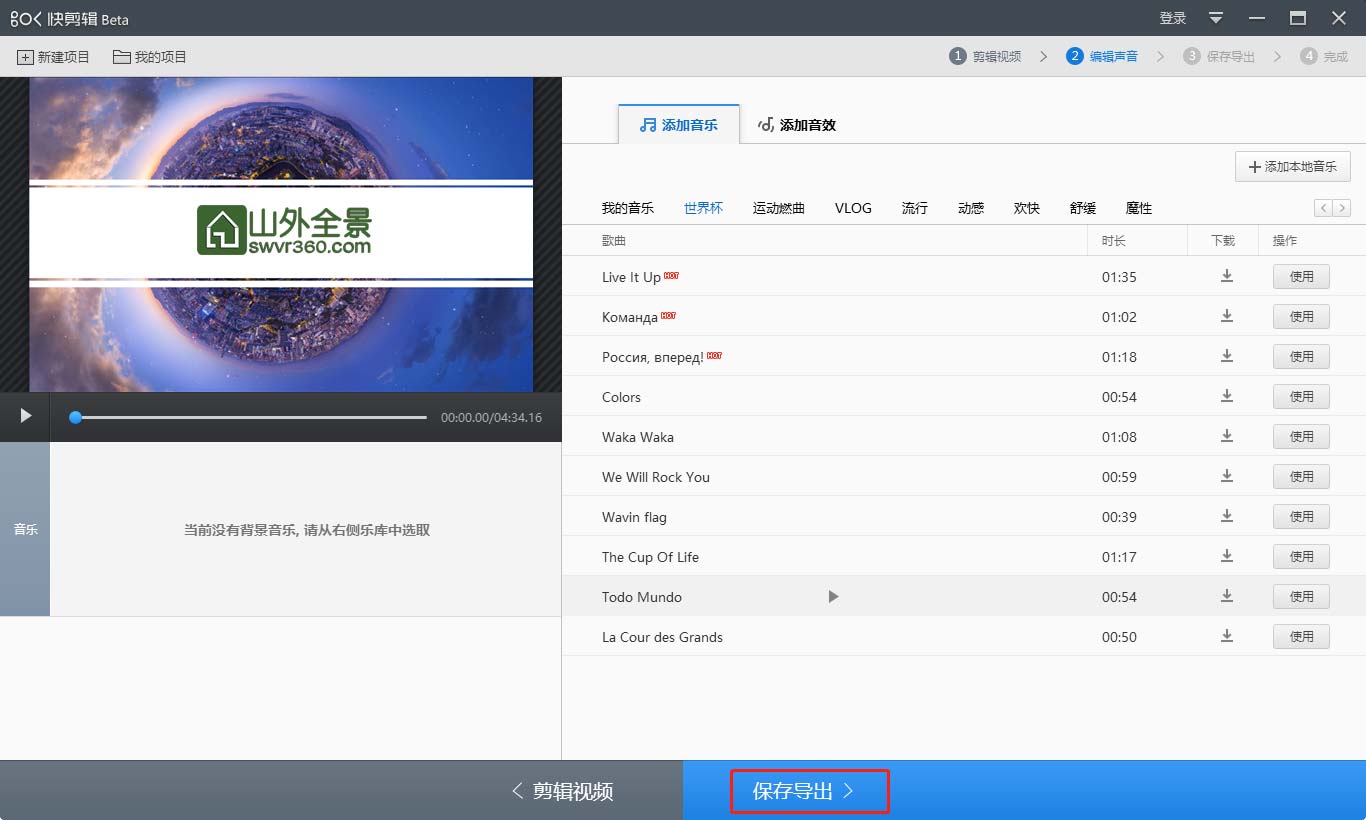Use the Wavin flag song
The image size is (1366, 820).
click(x=1300, y=517)
